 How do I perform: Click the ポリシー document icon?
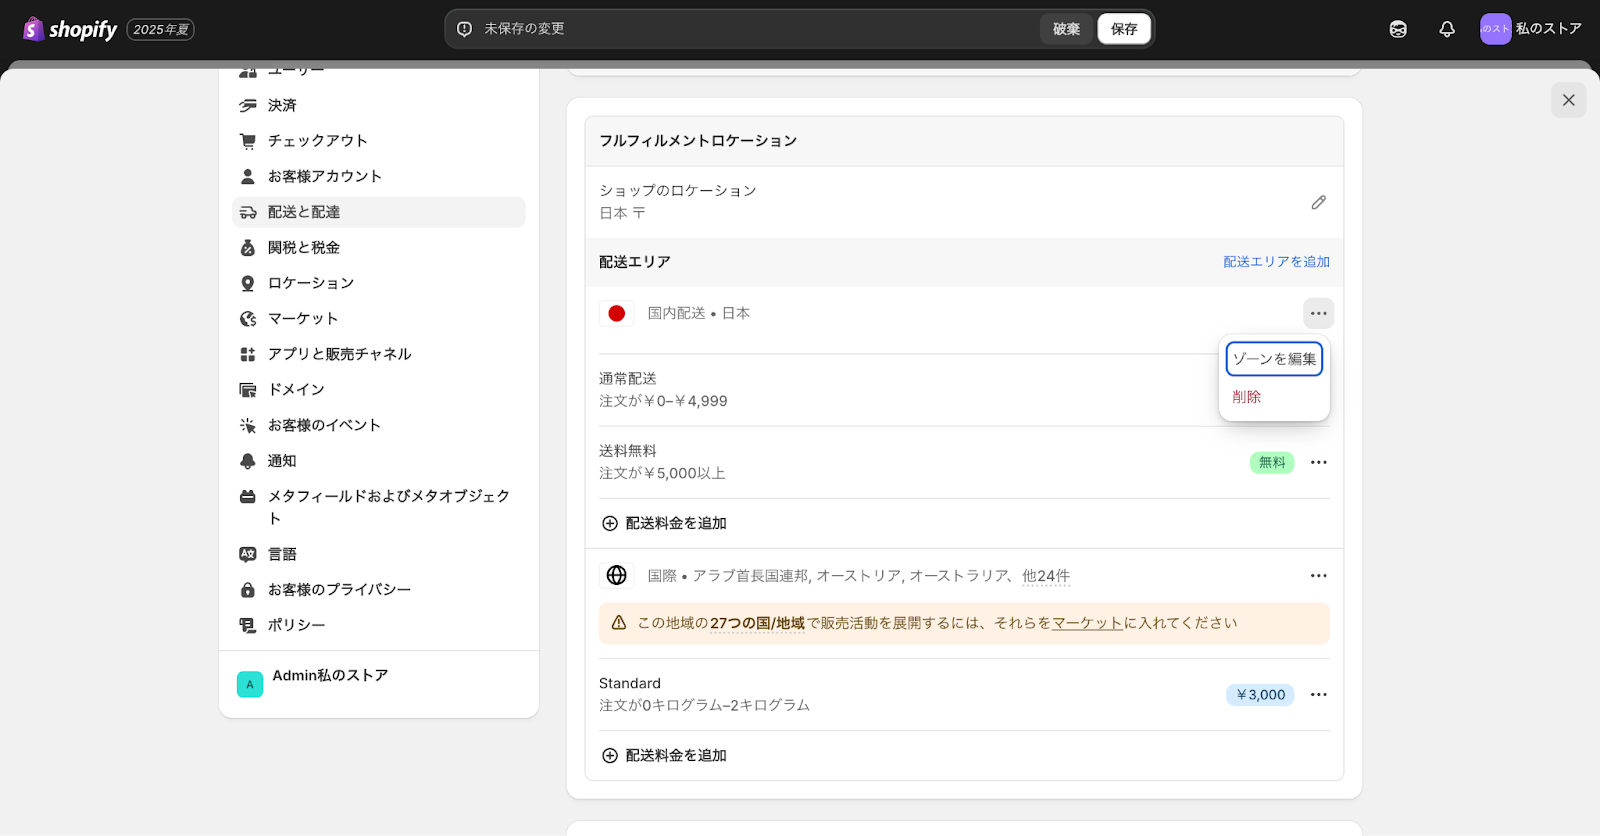tap(248, 625)
